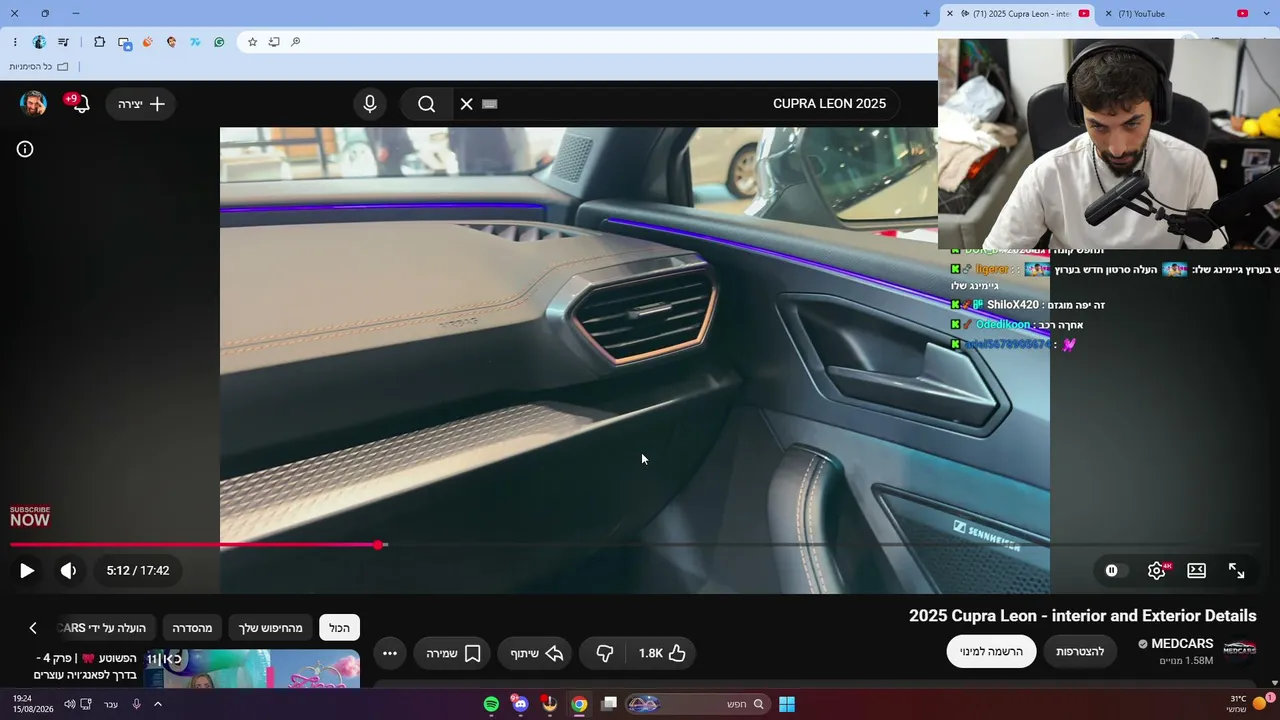The height and width of the screenshot is (720, 1280).
Task: Play the Cupra Leon video
Action: coord(27,571)
